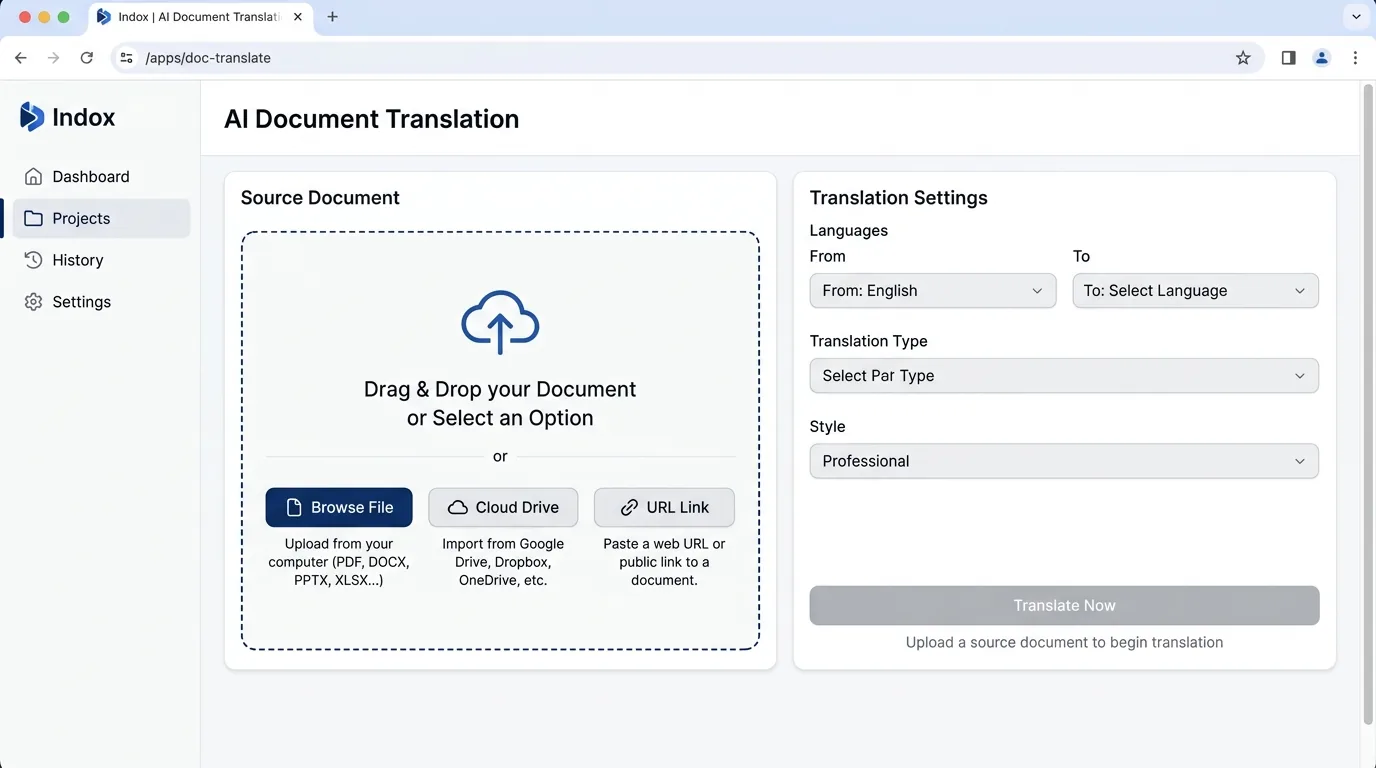Click the Indox logo icon in sidebar
Screen dimensions: 1376x768
click(32, 117)
